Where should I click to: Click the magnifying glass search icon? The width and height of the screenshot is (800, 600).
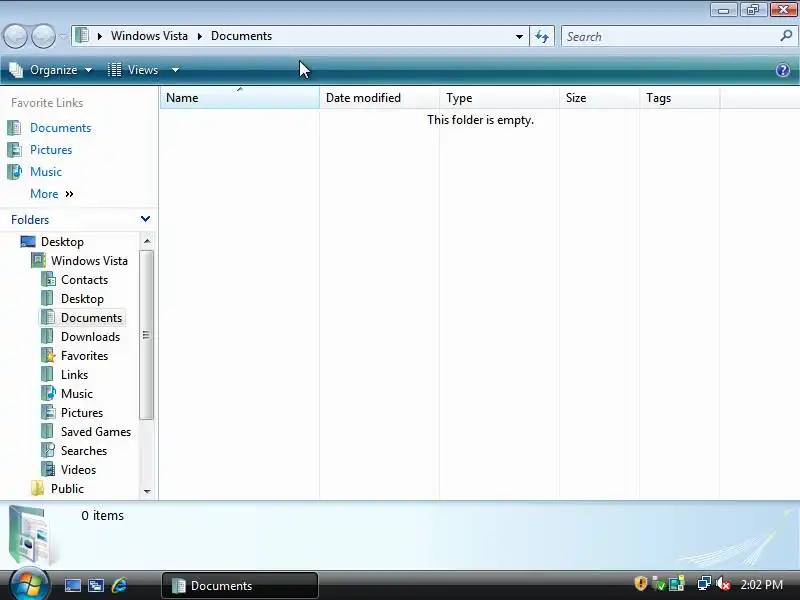(x=786, y=36)
